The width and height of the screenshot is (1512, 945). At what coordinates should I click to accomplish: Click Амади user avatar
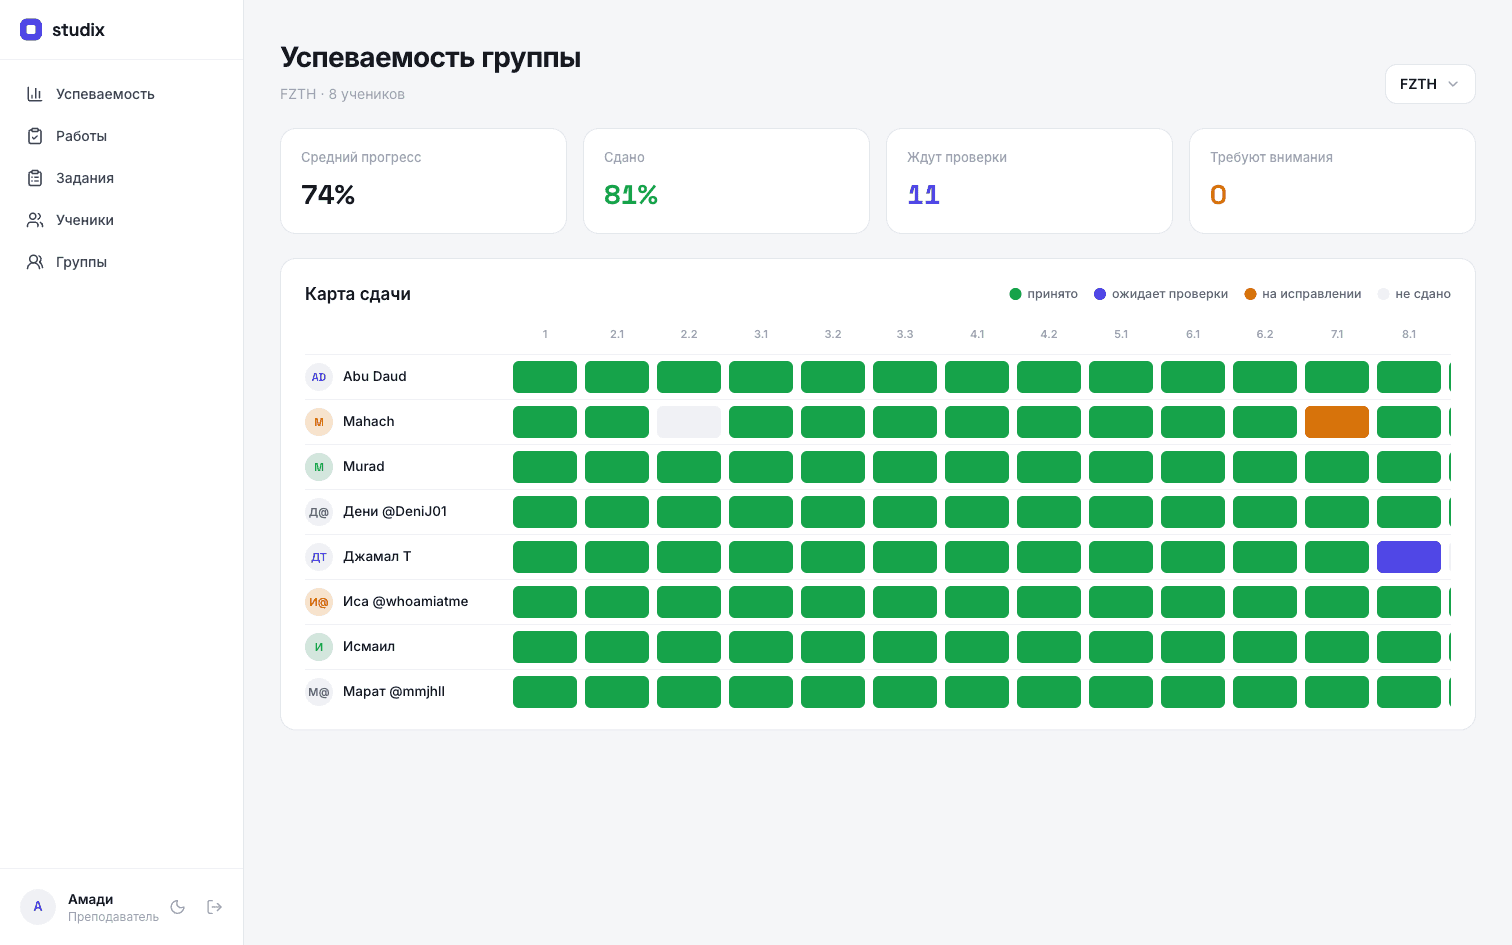[38, 907]
